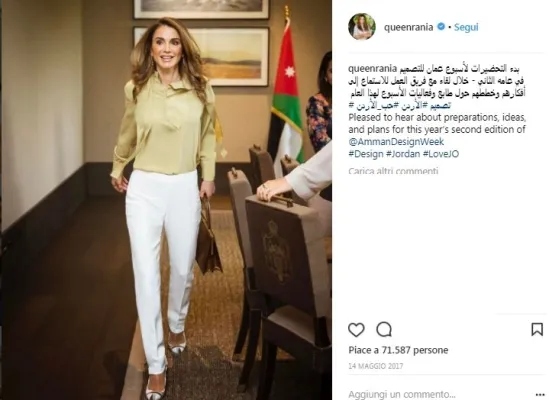Open the #Jordan hashtag
This screenshot has width=549, height=400.
click(x=403, y=154)
